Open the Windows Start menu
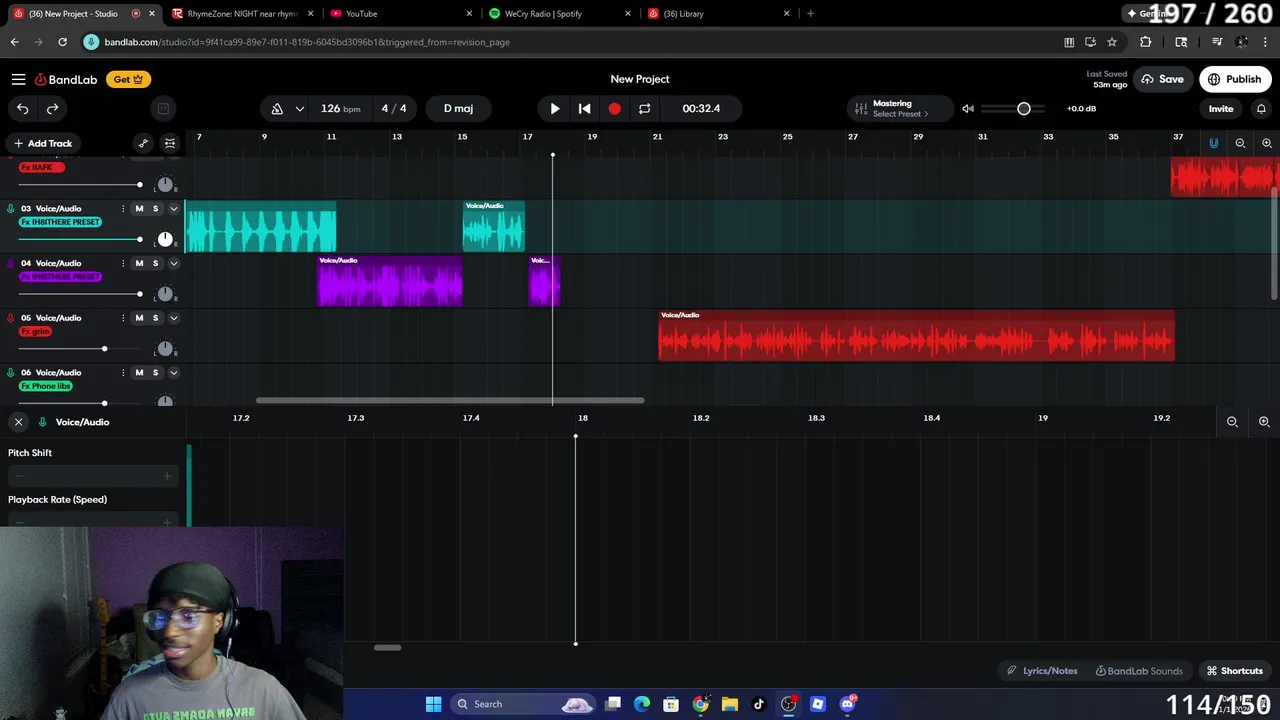Image resolution: width=1280 pixels, height=720 pixels. coord(433,704)
